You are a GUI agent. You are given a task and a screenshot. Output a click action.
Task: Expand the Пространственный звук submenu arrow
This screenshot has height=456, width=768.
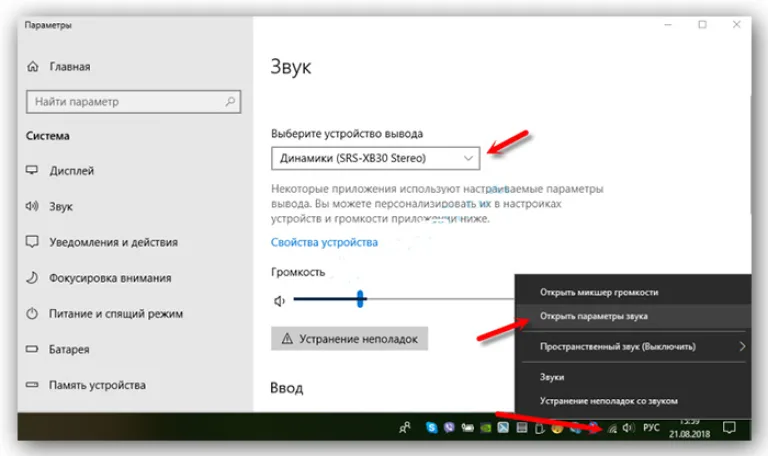[x=742, y=346]
